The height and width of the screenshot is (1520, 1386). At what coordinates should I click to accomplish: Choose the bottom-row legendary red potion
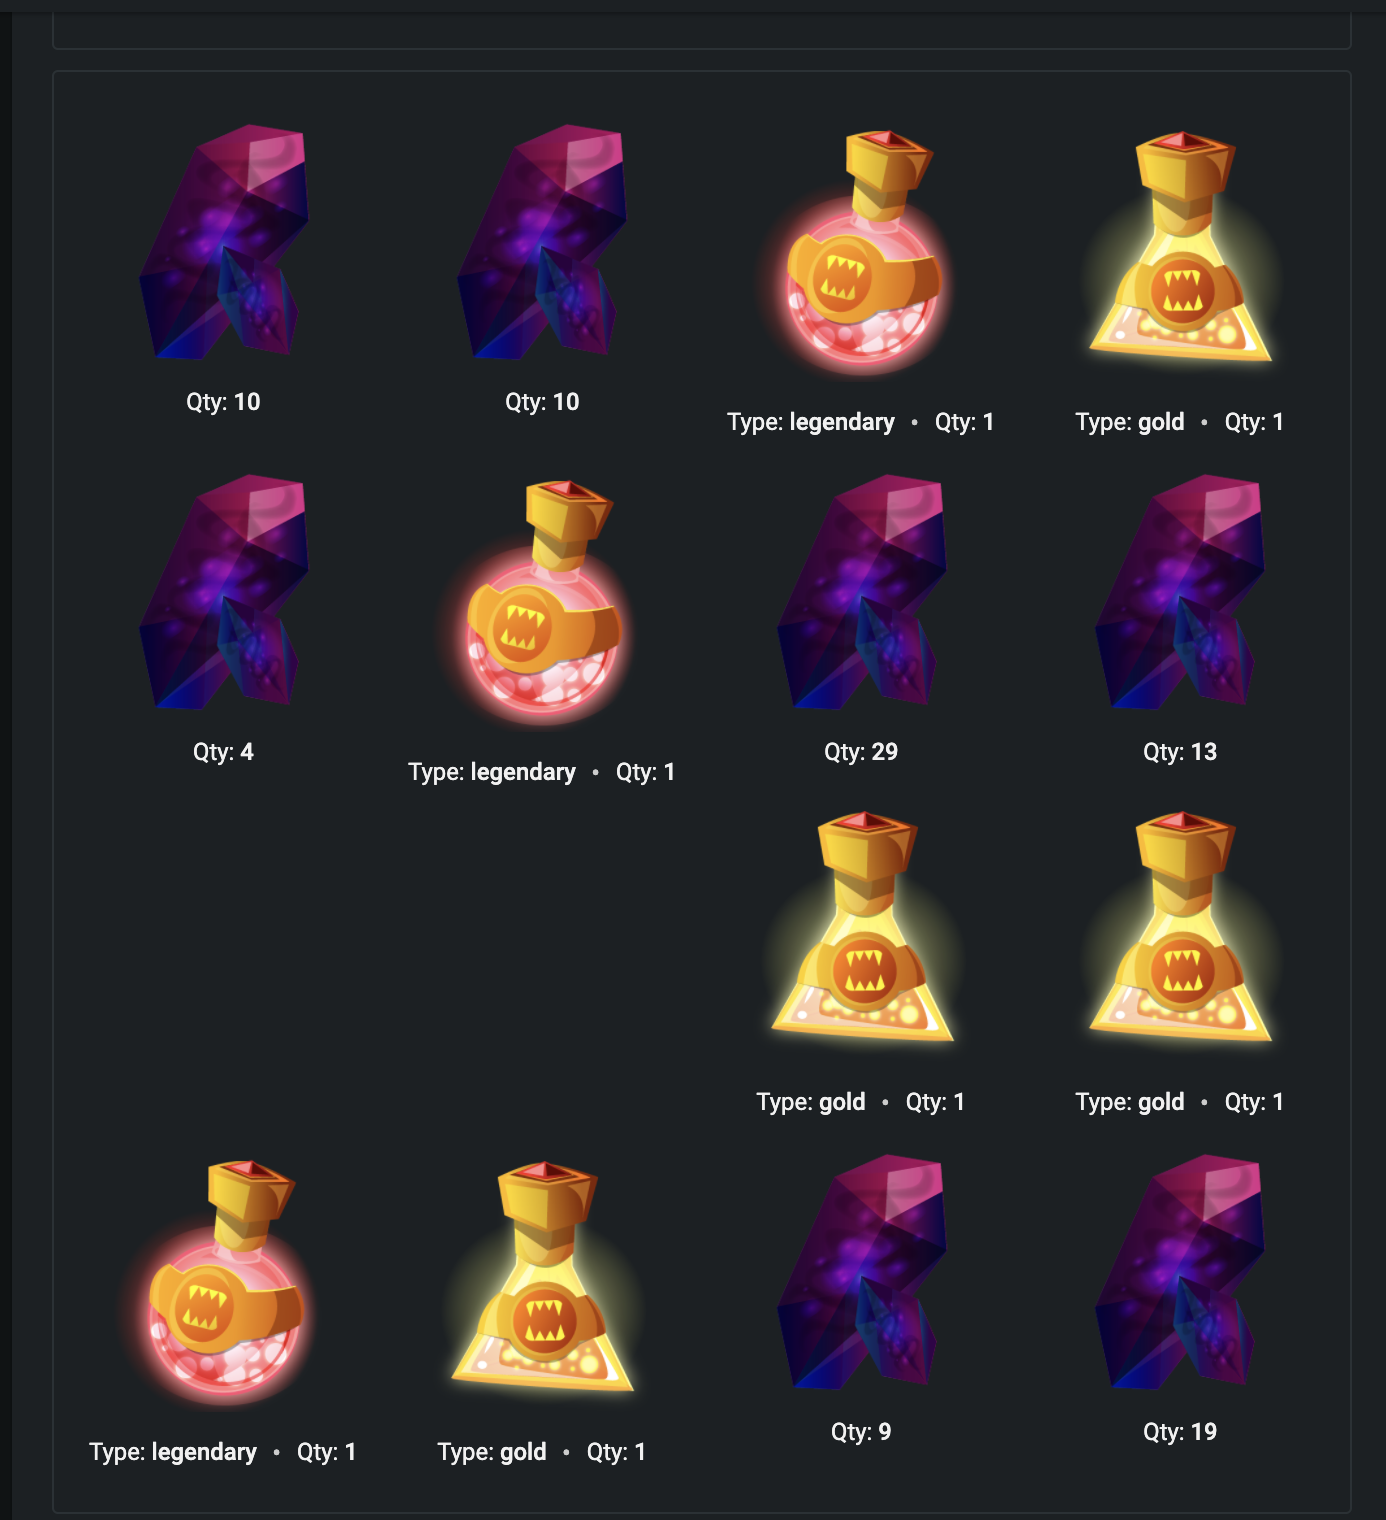[x=223, y=1282]
